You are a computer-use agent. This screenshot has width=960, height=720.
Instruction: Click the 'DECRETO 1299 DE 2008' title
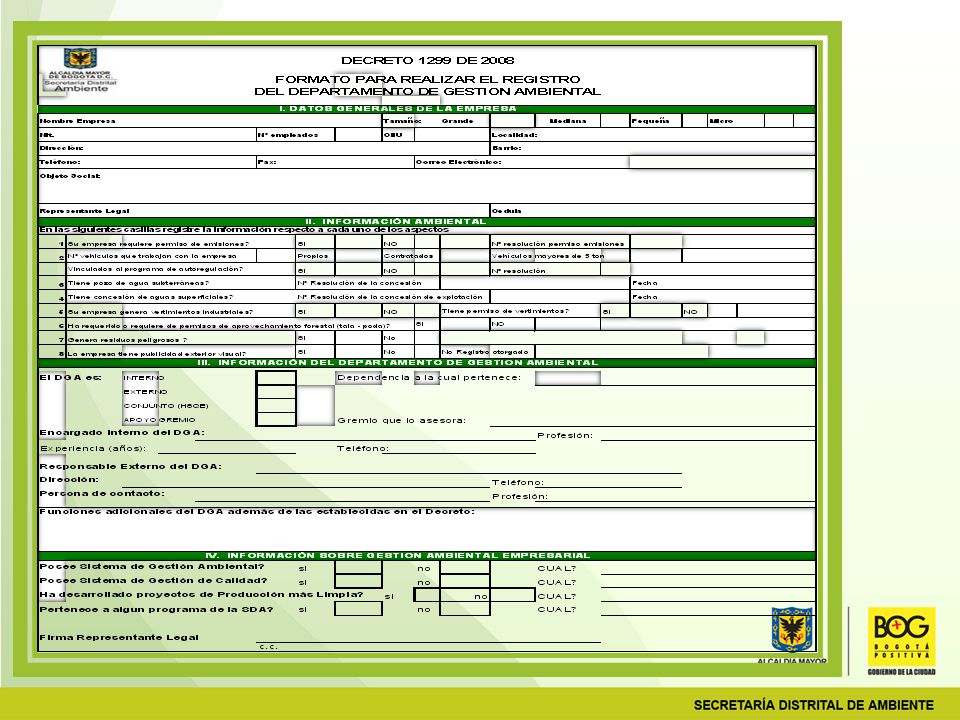427,60
